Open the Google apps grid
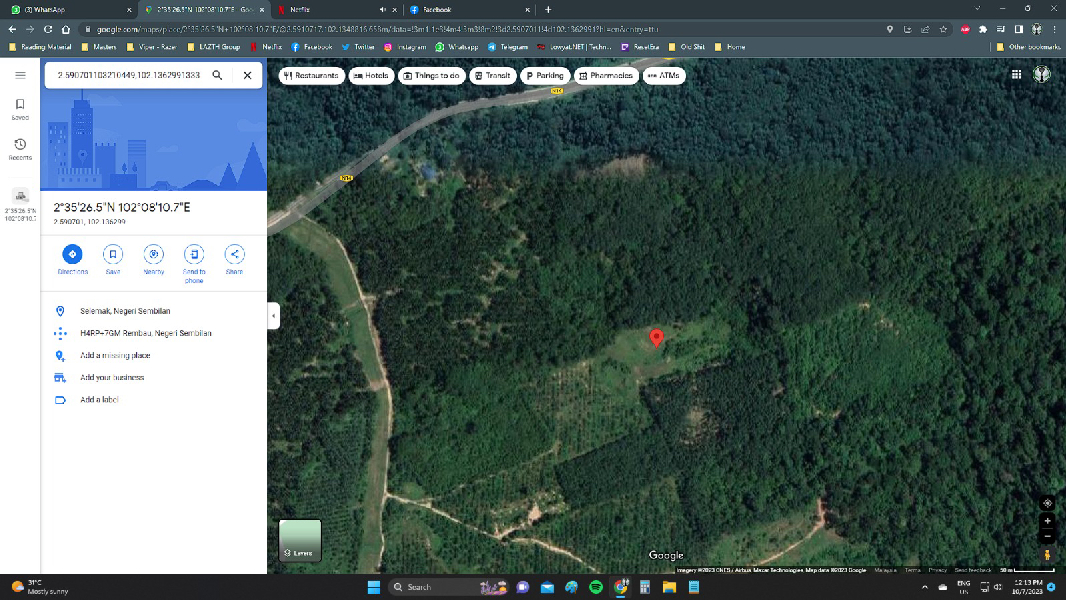 [x=1016, y=75]
